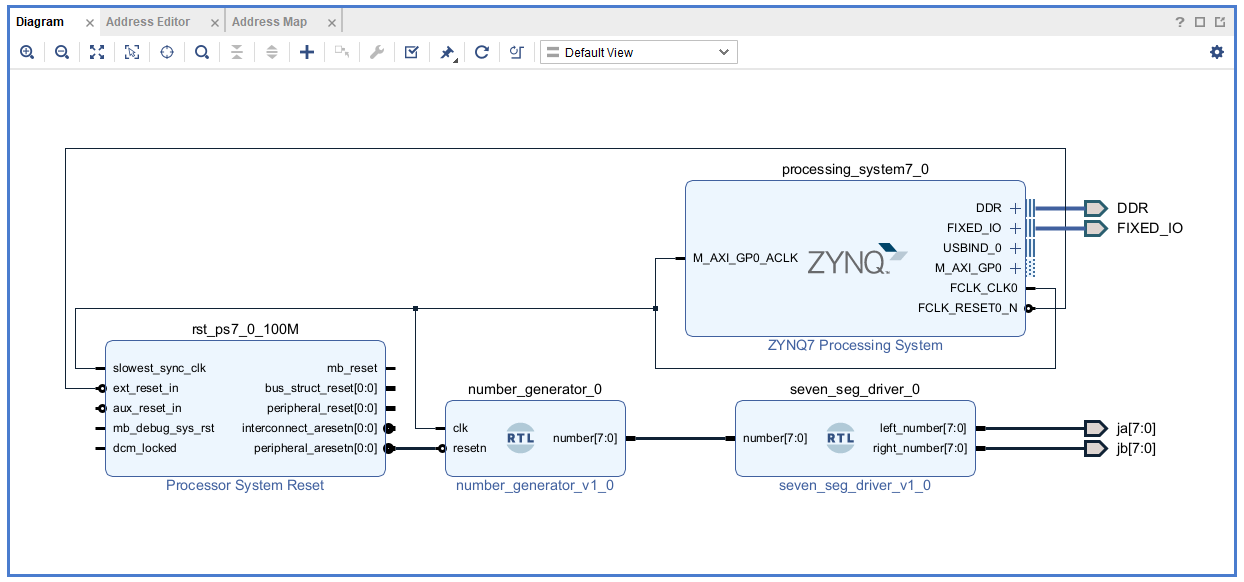Click the Auto-fit selection crosshair icon
Viewport: 1244px width, 582px height.
[167, 52]
